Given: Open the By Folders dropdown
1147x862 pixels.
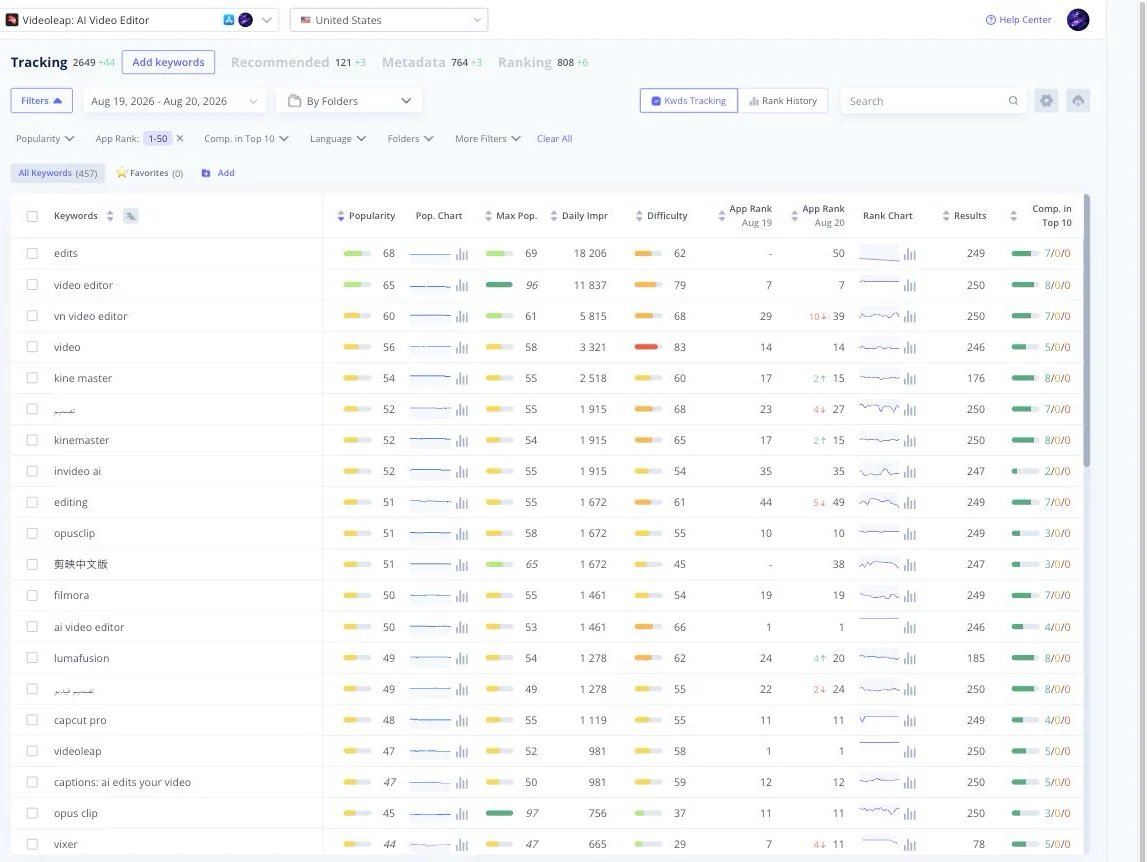Looking at the screenshot, I should coord(349,101).
